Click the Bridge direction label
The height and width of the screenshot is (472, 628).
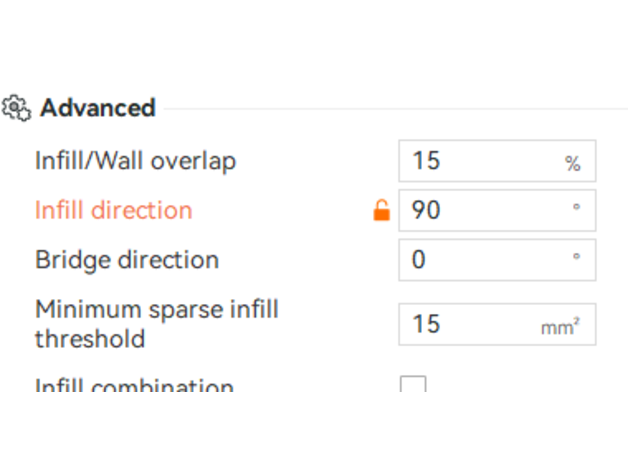tap(126, 260)
